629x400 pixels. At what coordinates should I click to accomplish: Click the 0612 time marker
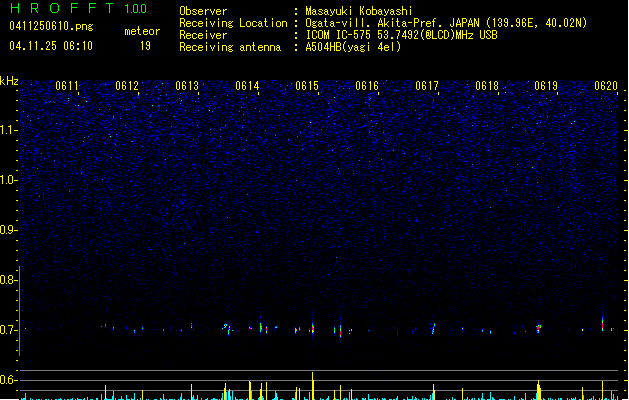(x=127, y=86)
